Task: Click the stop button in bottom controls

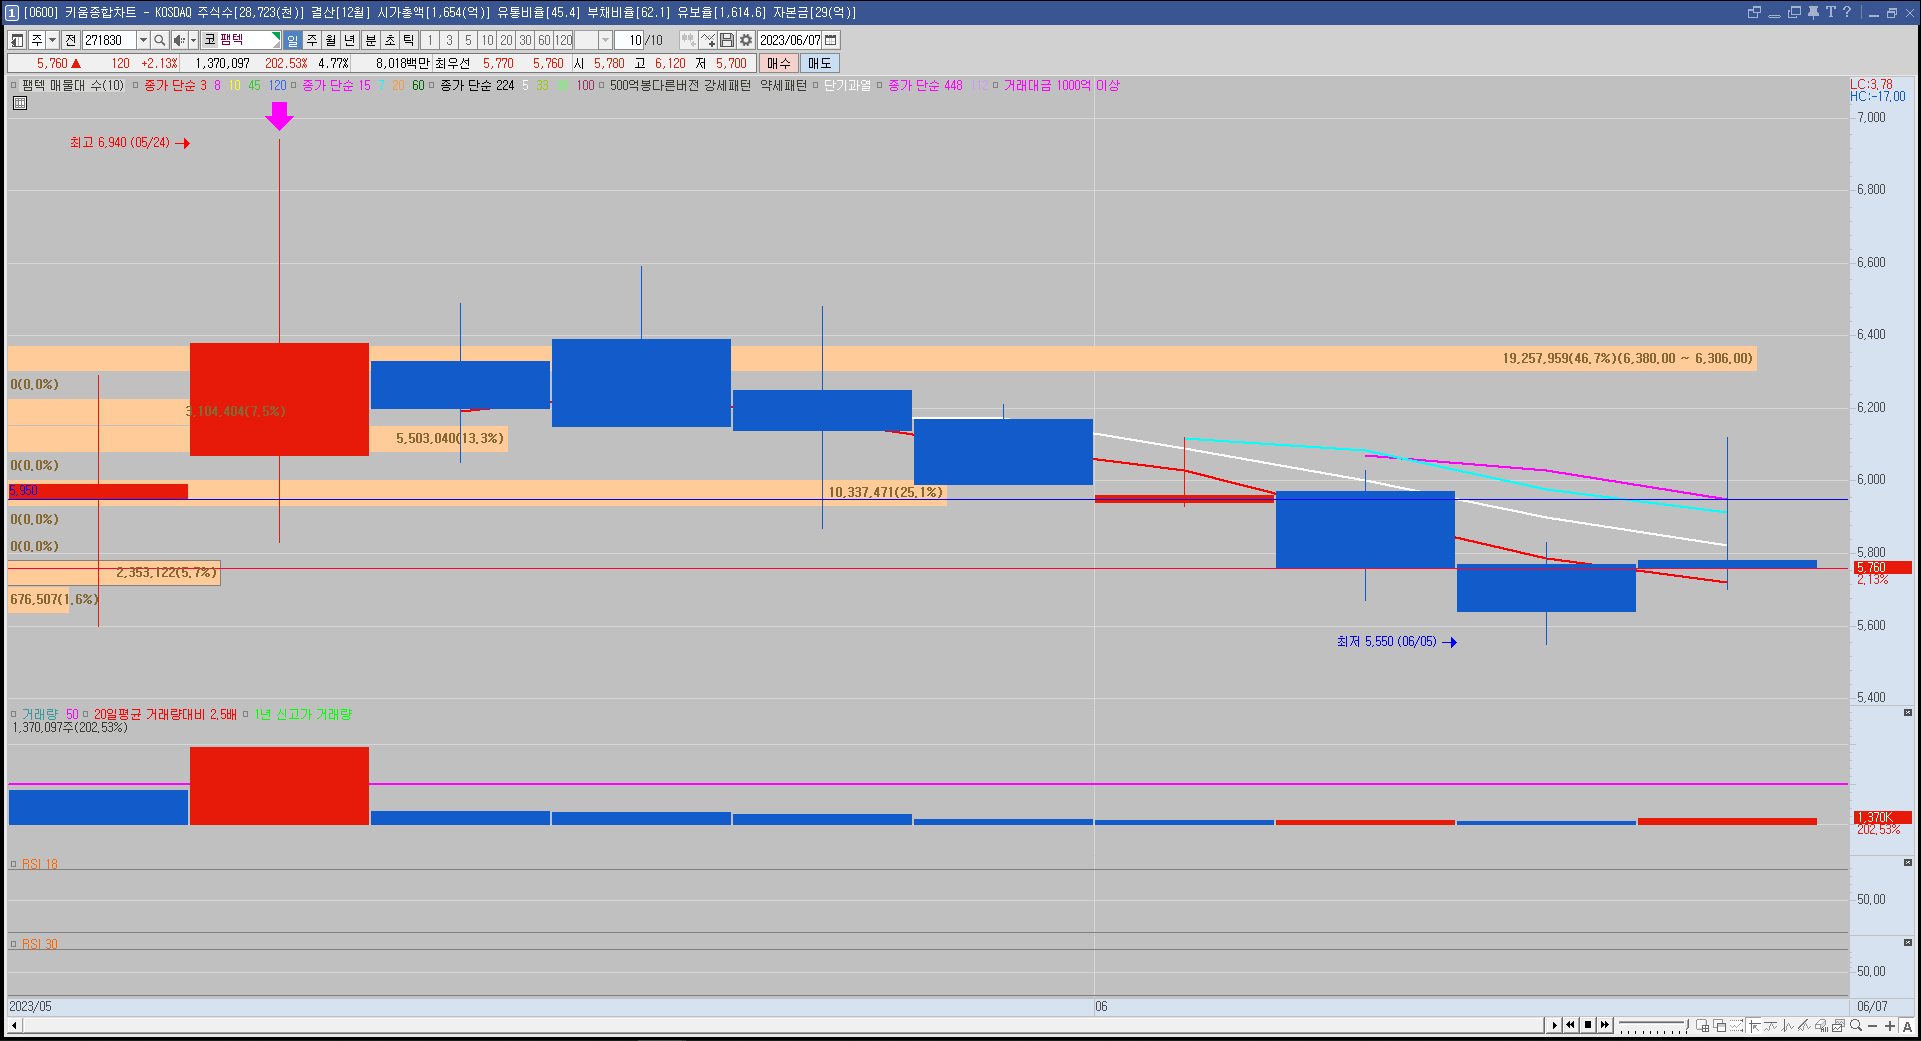Action: pos(1588,1025)
